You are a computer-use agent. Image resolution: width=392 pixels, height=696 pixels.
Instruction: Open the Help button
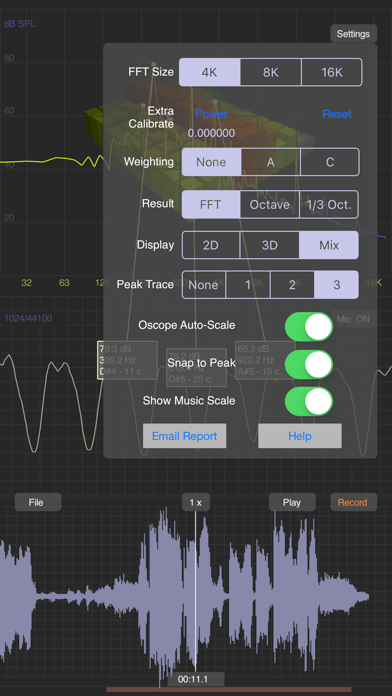click(x=300, y=436)
